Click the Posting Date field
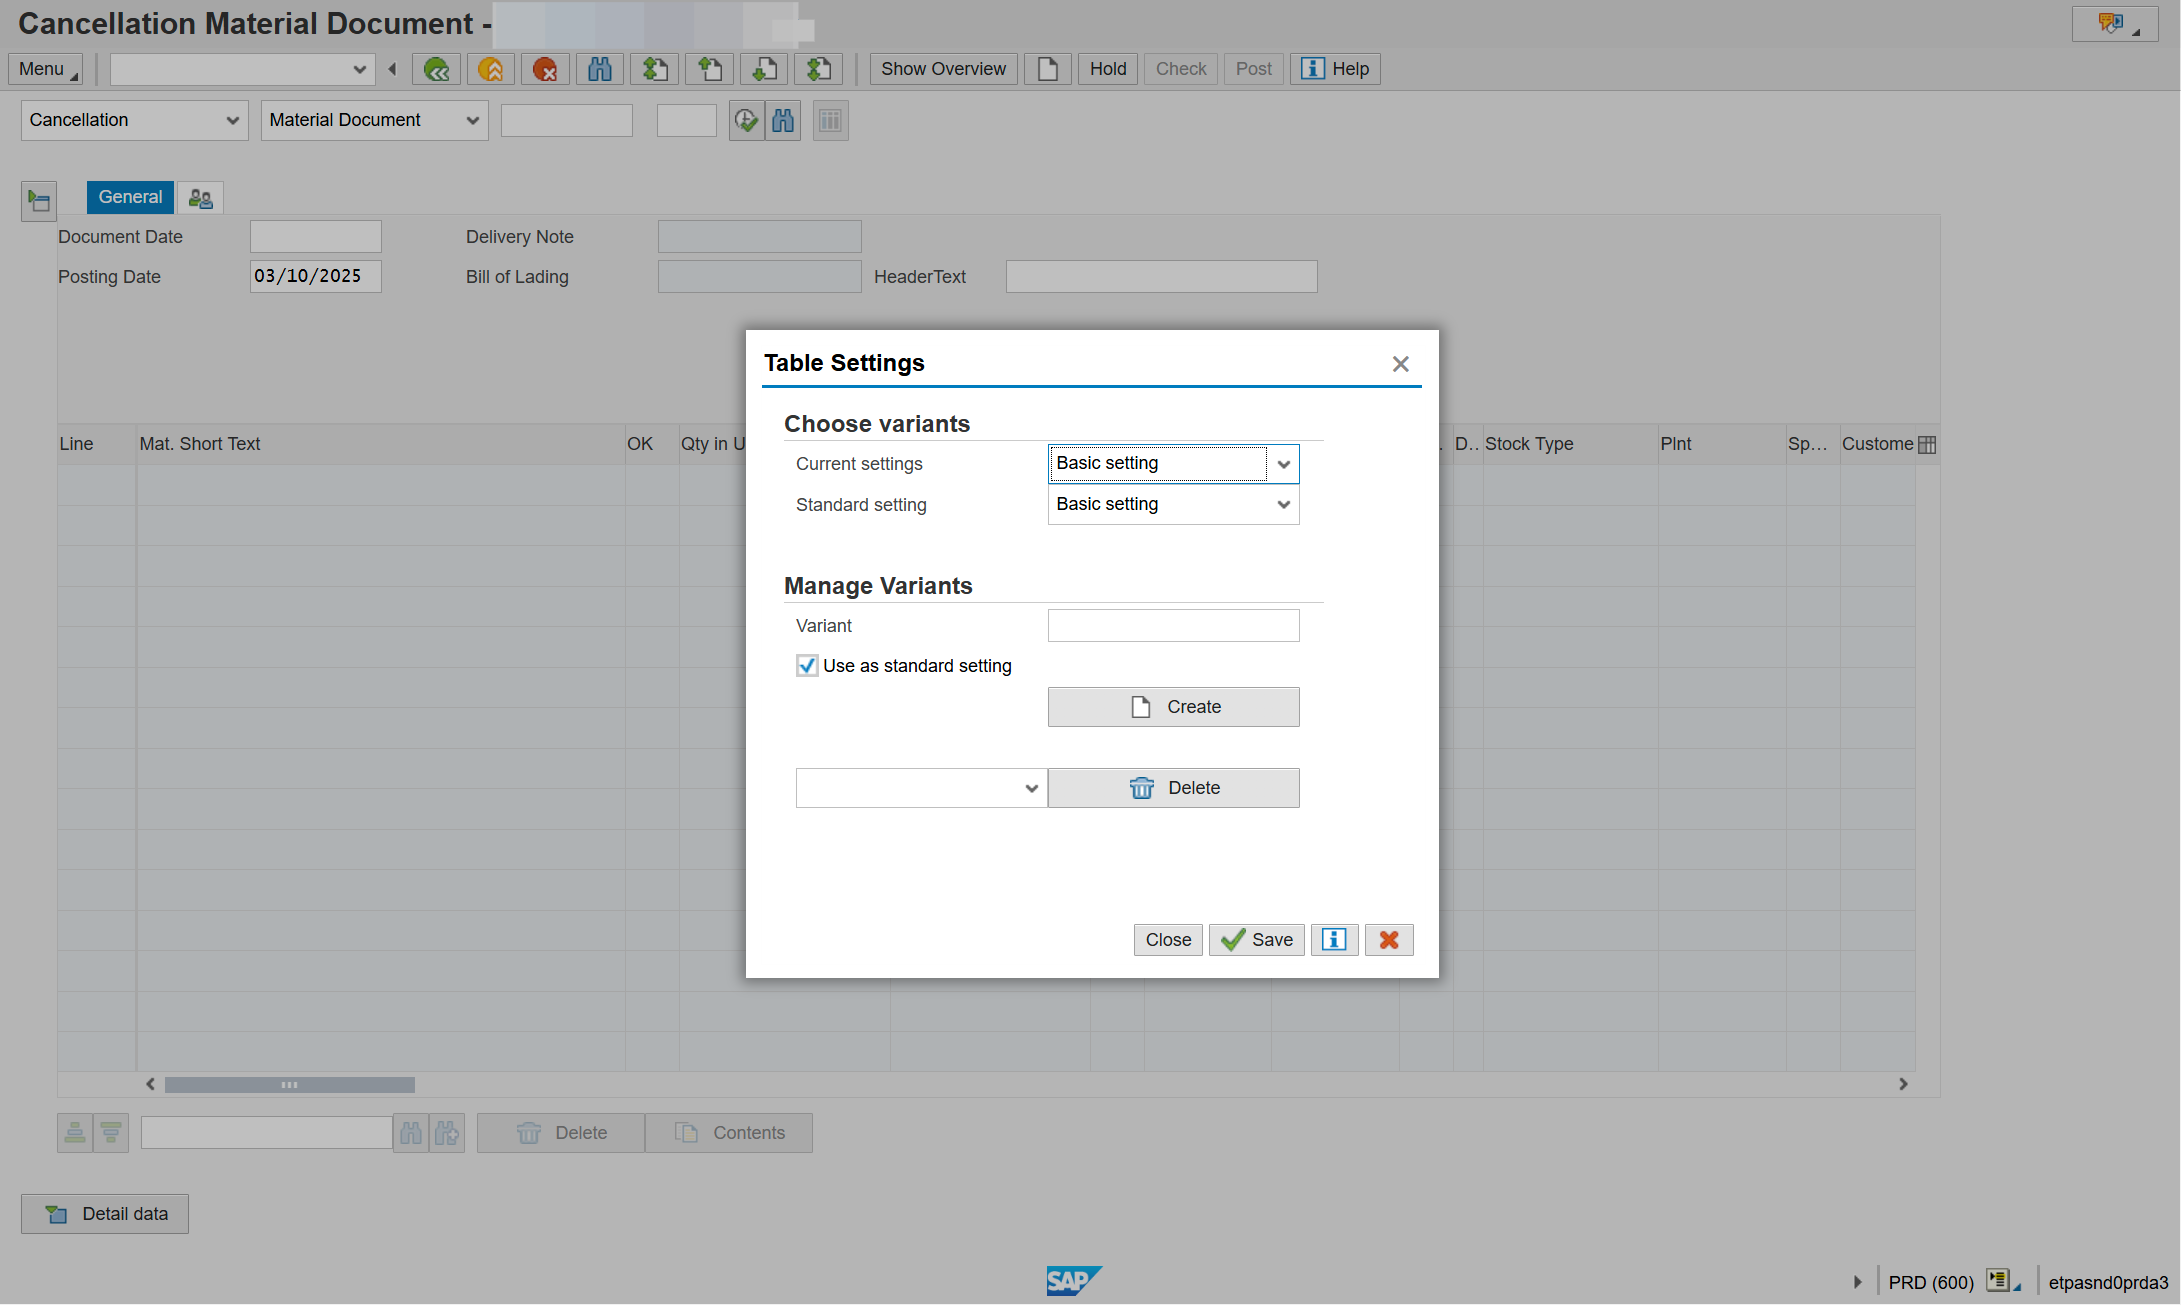 point(315,277)
